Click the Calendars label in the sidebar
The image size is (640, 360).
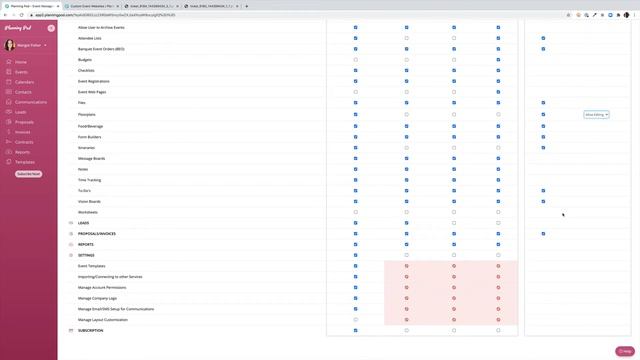click(24, 82)
